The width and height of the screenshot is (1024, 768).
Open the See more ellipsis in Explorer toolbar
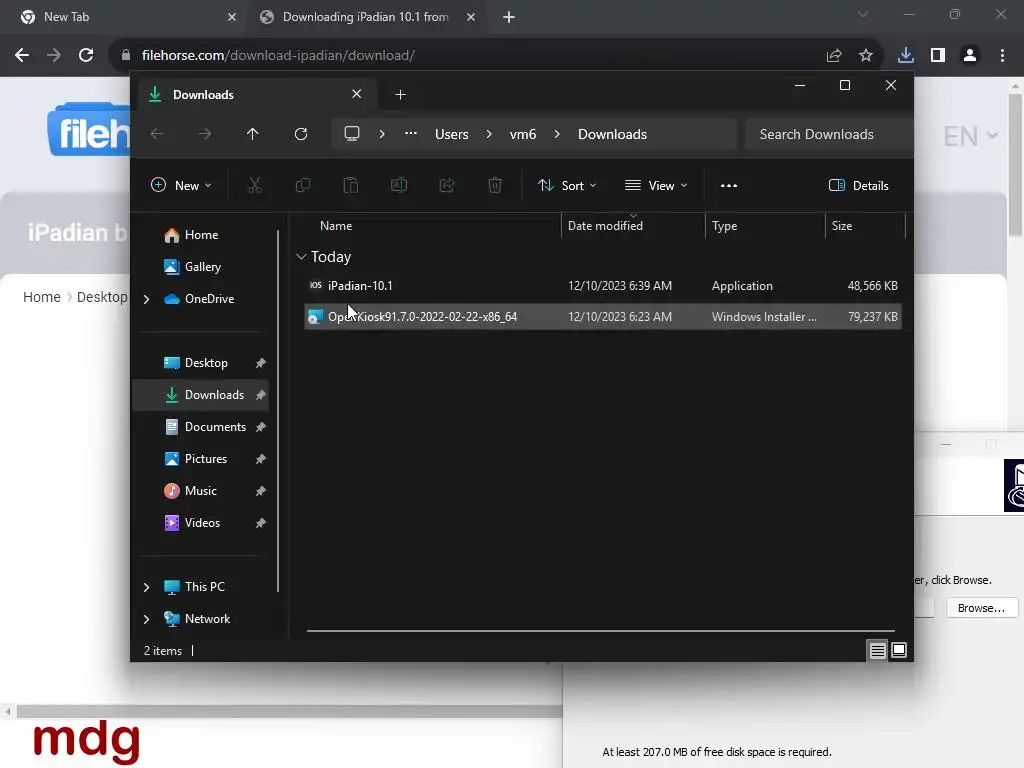point(729,185)
